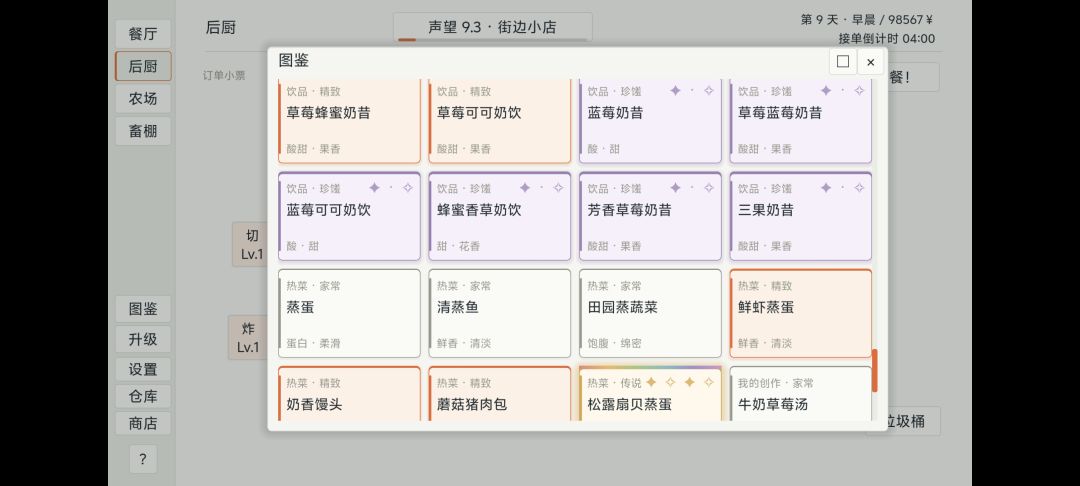Close the 图鉴 dialog
1080x486 pixels.
click(x=871, y=62)
